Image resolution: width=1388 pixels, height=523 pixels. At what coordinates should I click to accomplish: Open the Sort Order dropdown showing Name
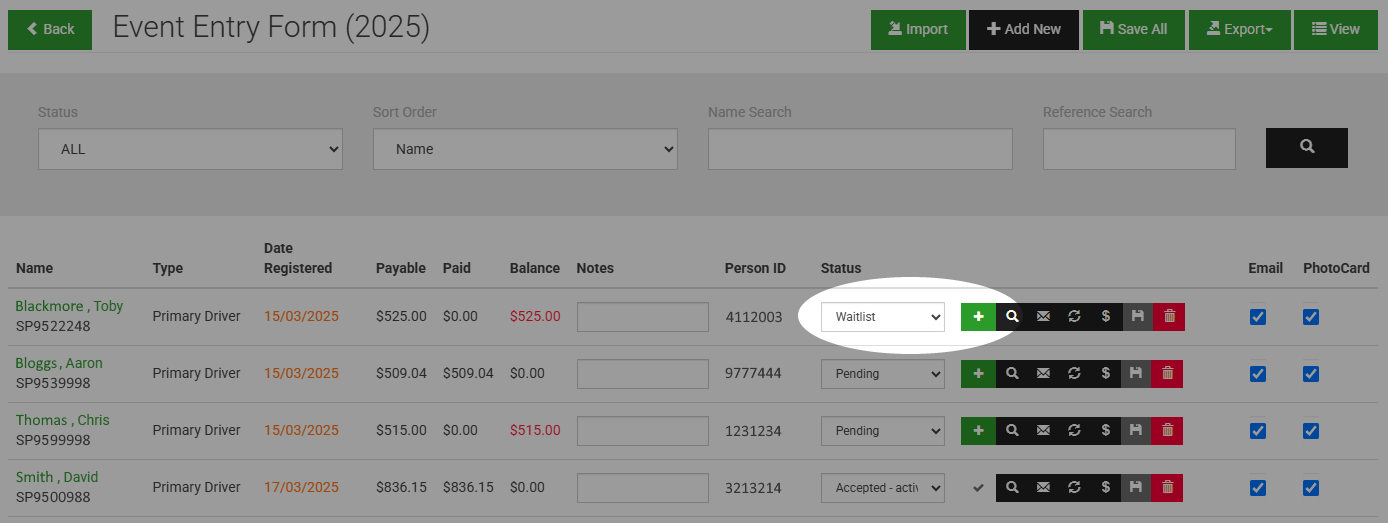point(525,149)
